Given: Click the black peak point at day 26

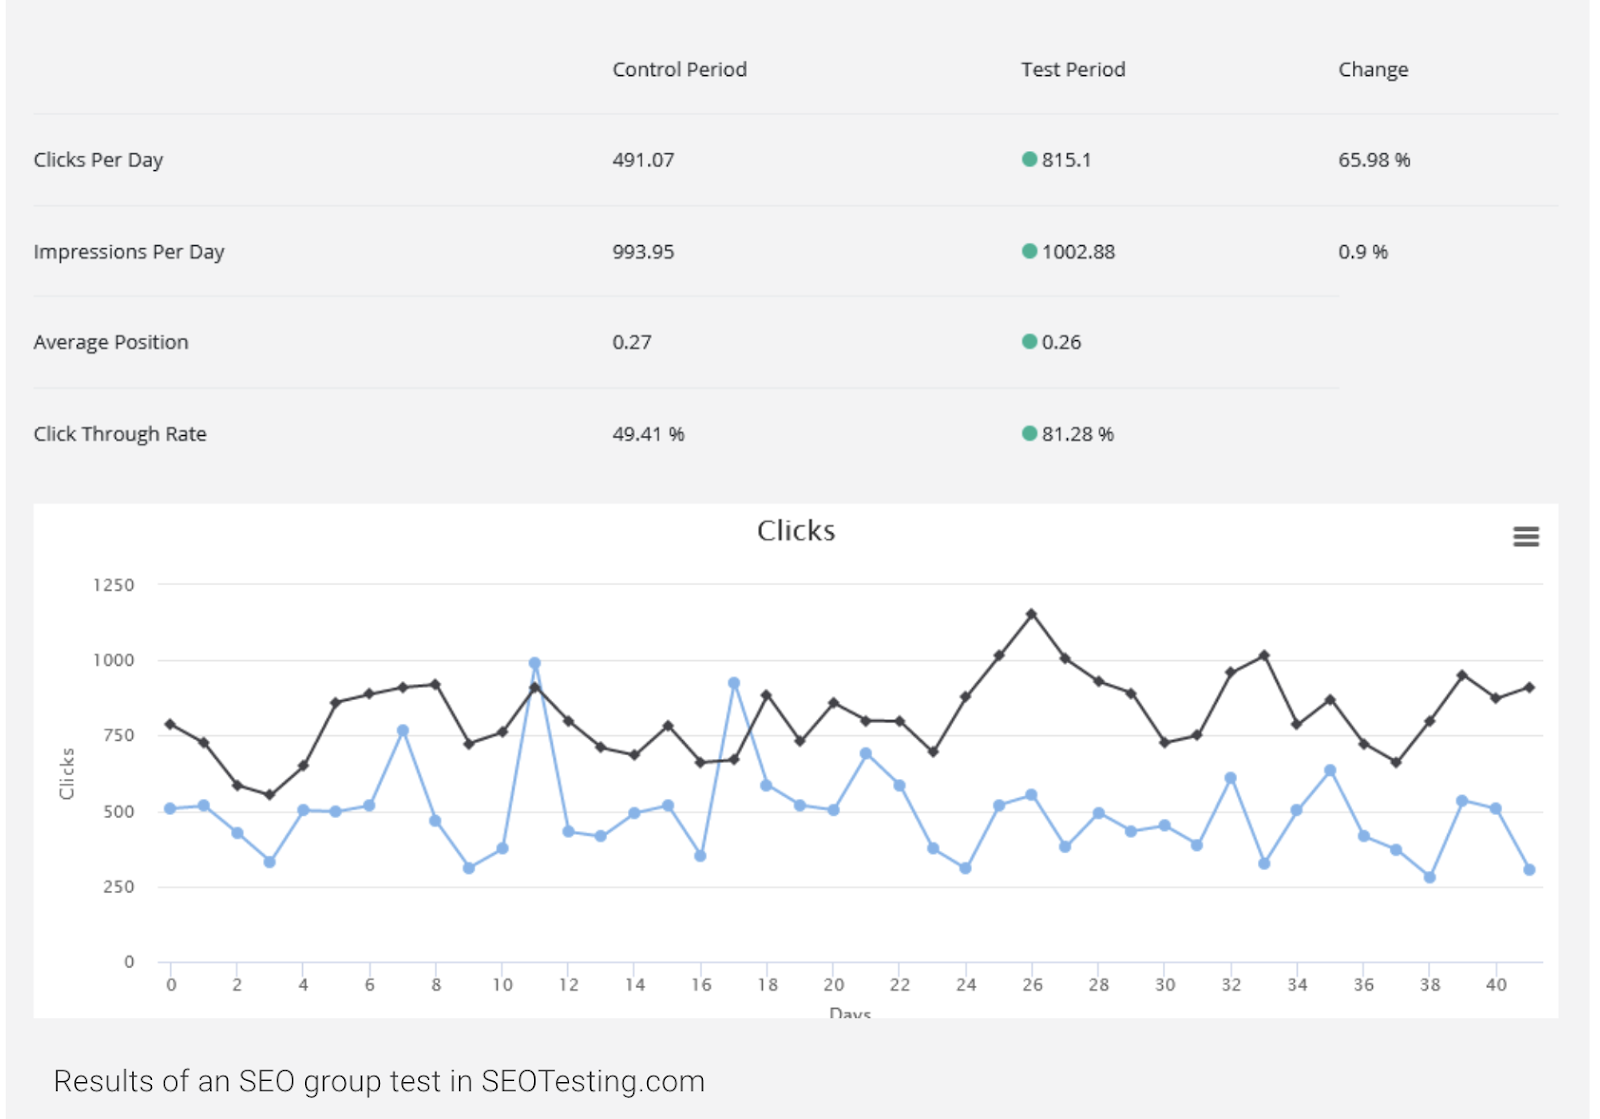Looking at the screenshot, I should pos(1031,614).
